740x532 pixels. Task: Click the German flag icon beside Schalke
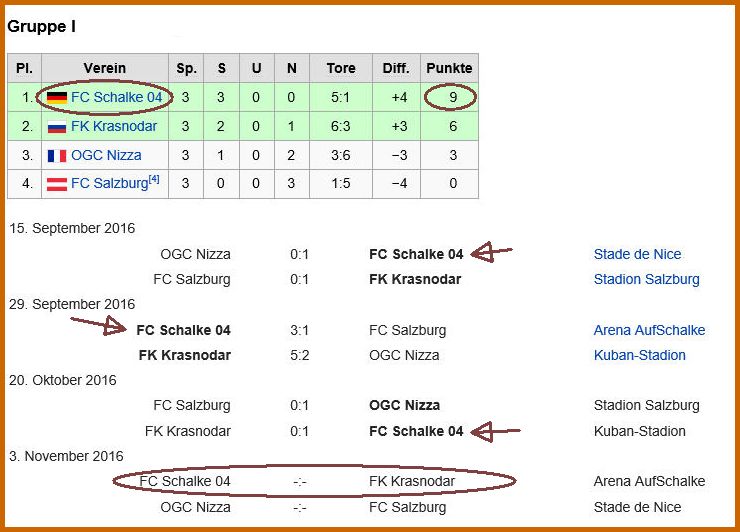[57, 97]
